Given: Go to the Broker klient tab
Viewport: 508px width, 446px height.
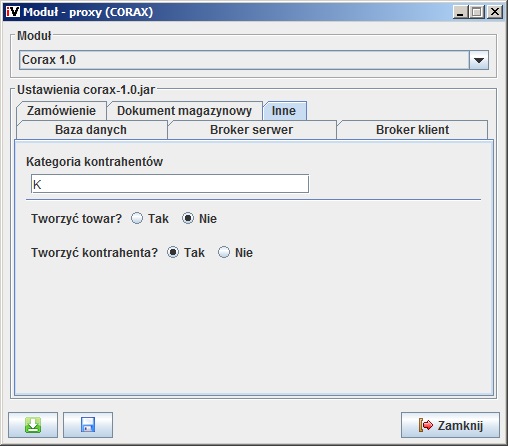Looking at the screenshot, I should [412, 130].
